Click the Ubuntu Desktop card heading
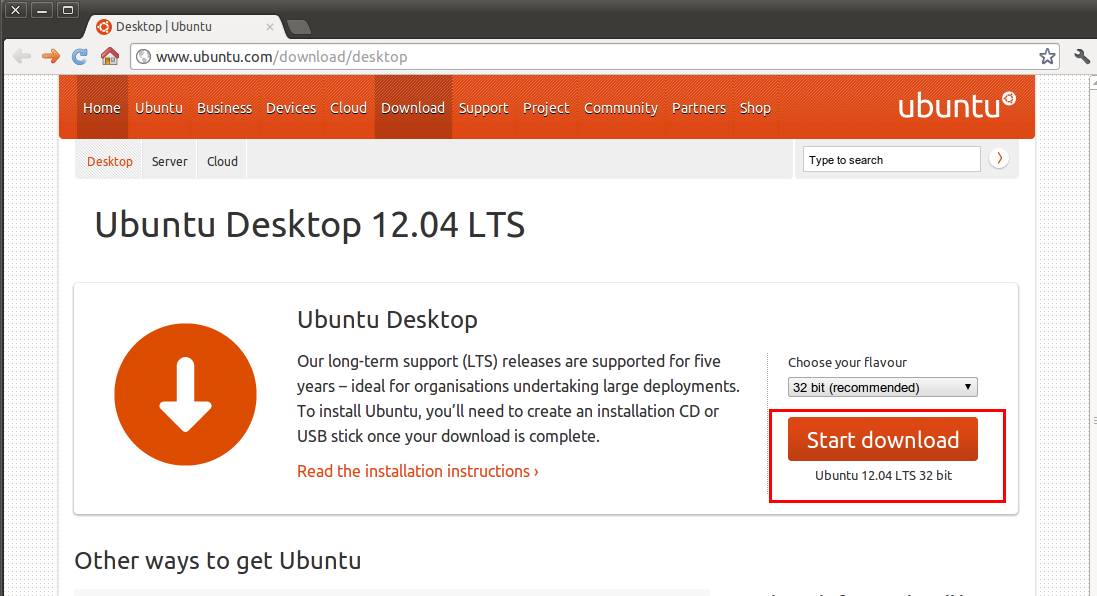This screenshot has height=596, width=1097. tap(388, 320)
